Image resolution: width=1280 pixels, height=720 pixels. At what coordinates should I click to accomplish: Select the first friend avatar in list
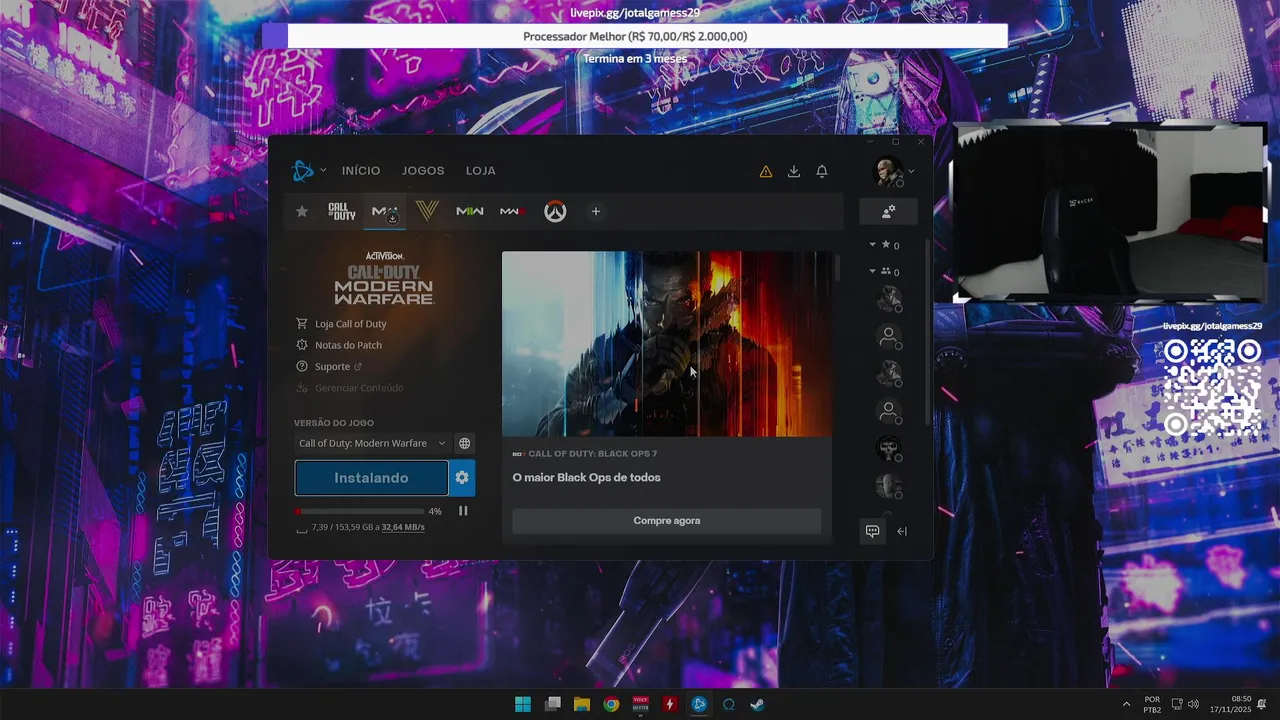[x=888, y=298]
